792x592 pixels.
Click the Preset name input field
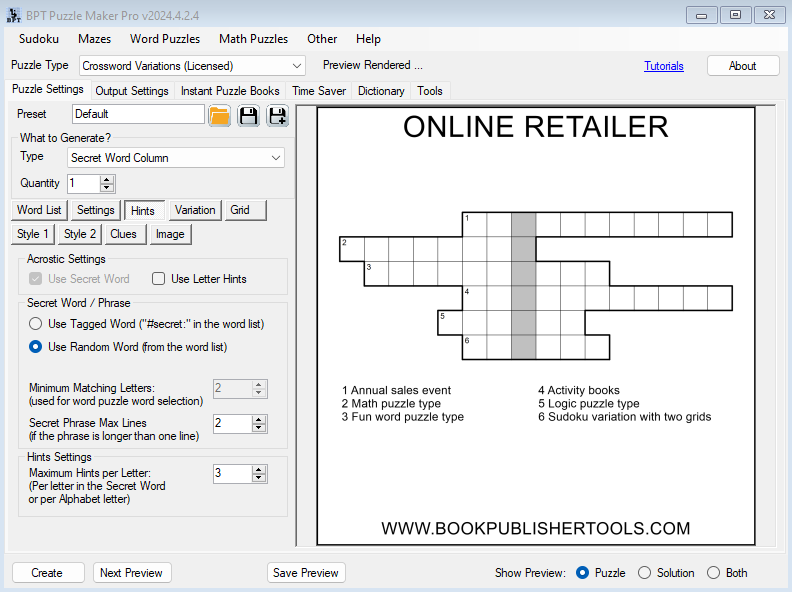point(138,114)
